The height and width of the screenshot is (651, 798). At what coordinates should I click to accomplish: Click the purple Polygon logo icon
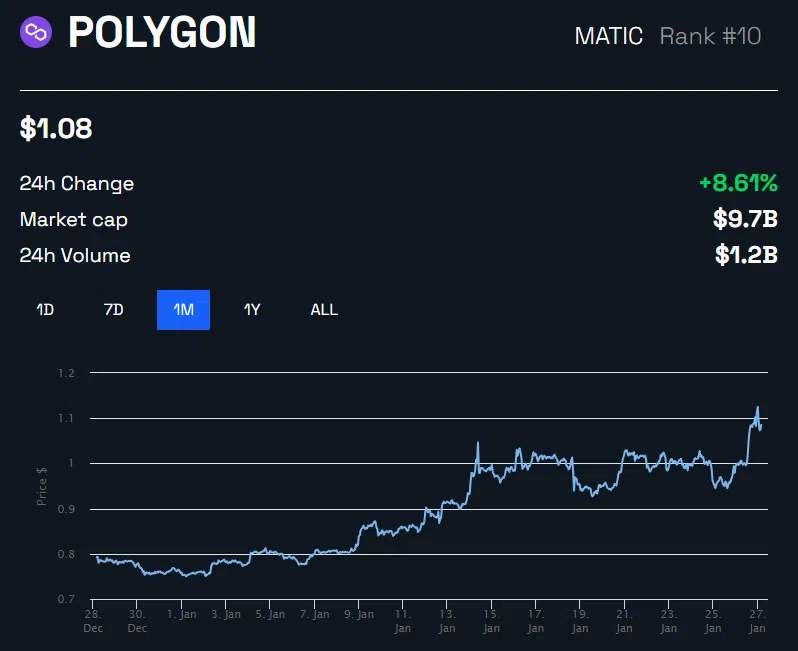pyautogui.click(x=36, y=32)
